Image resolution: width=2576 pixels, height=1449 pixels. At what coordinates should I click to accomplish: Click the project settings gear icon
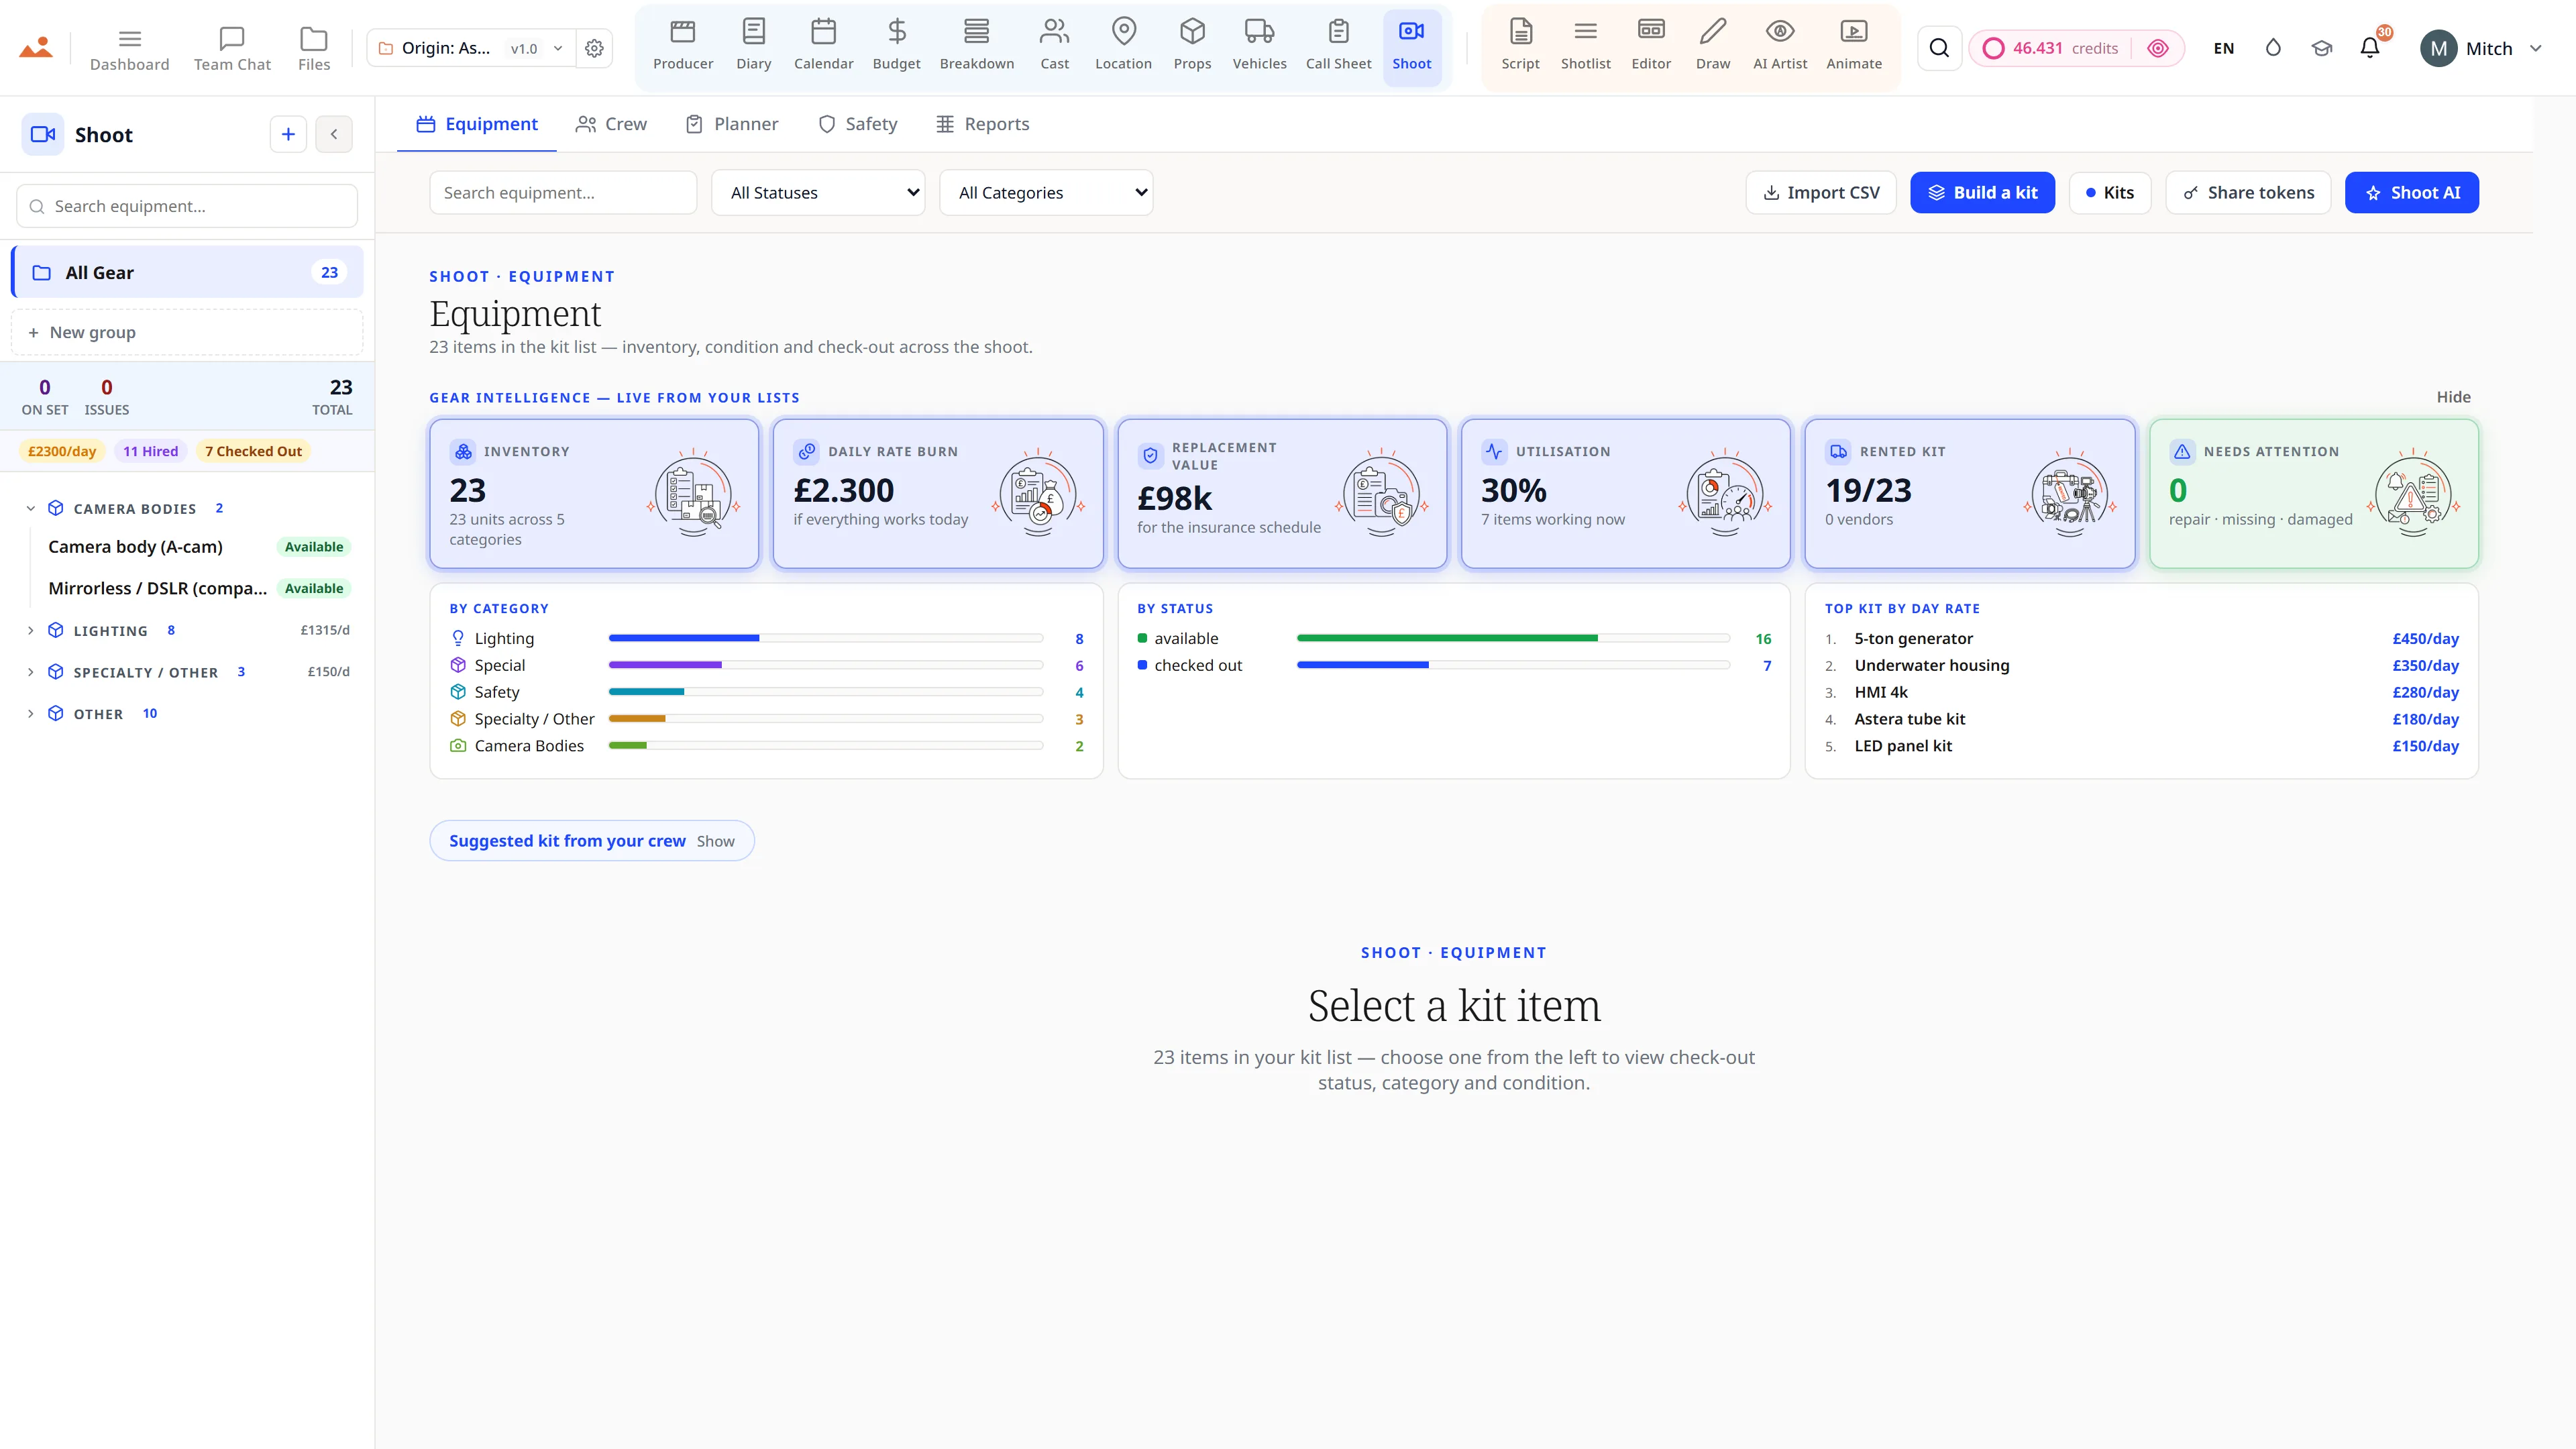[x=594, y=48]
